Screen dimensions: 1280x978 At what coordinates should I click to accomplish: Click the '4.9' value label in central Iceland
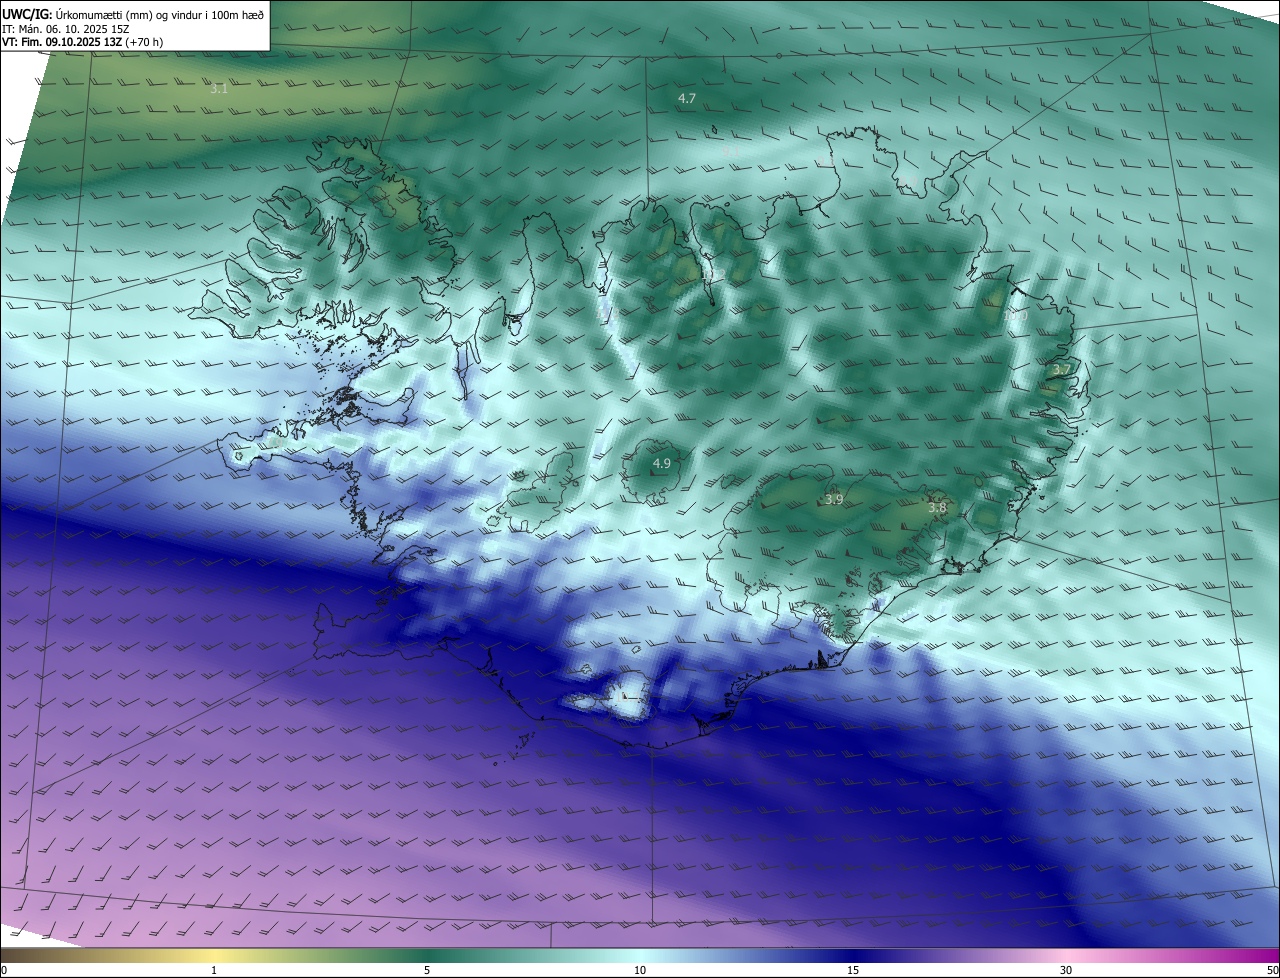662,463
